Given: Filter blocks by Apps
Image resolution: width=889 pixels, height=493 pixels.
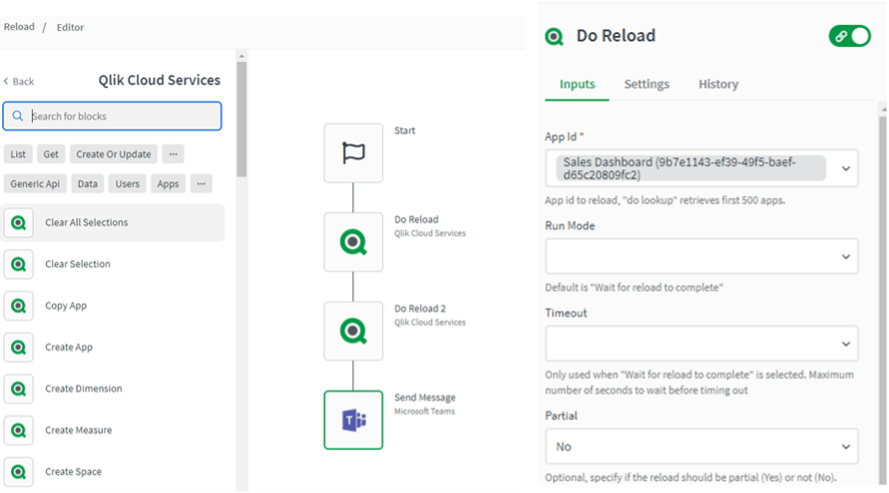Looking at the screenshot, I should pyautogui.click(x=168, y=184).
